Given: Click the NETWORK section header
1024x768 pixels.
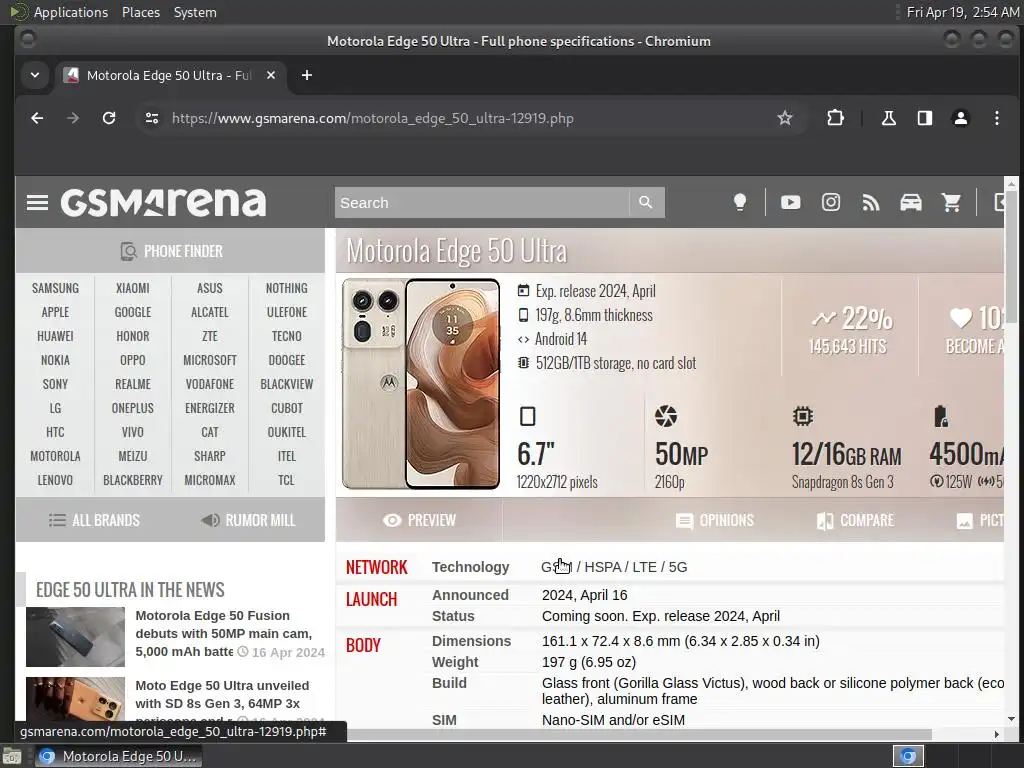Looking at the screenshot, I should tap(377, 568).
